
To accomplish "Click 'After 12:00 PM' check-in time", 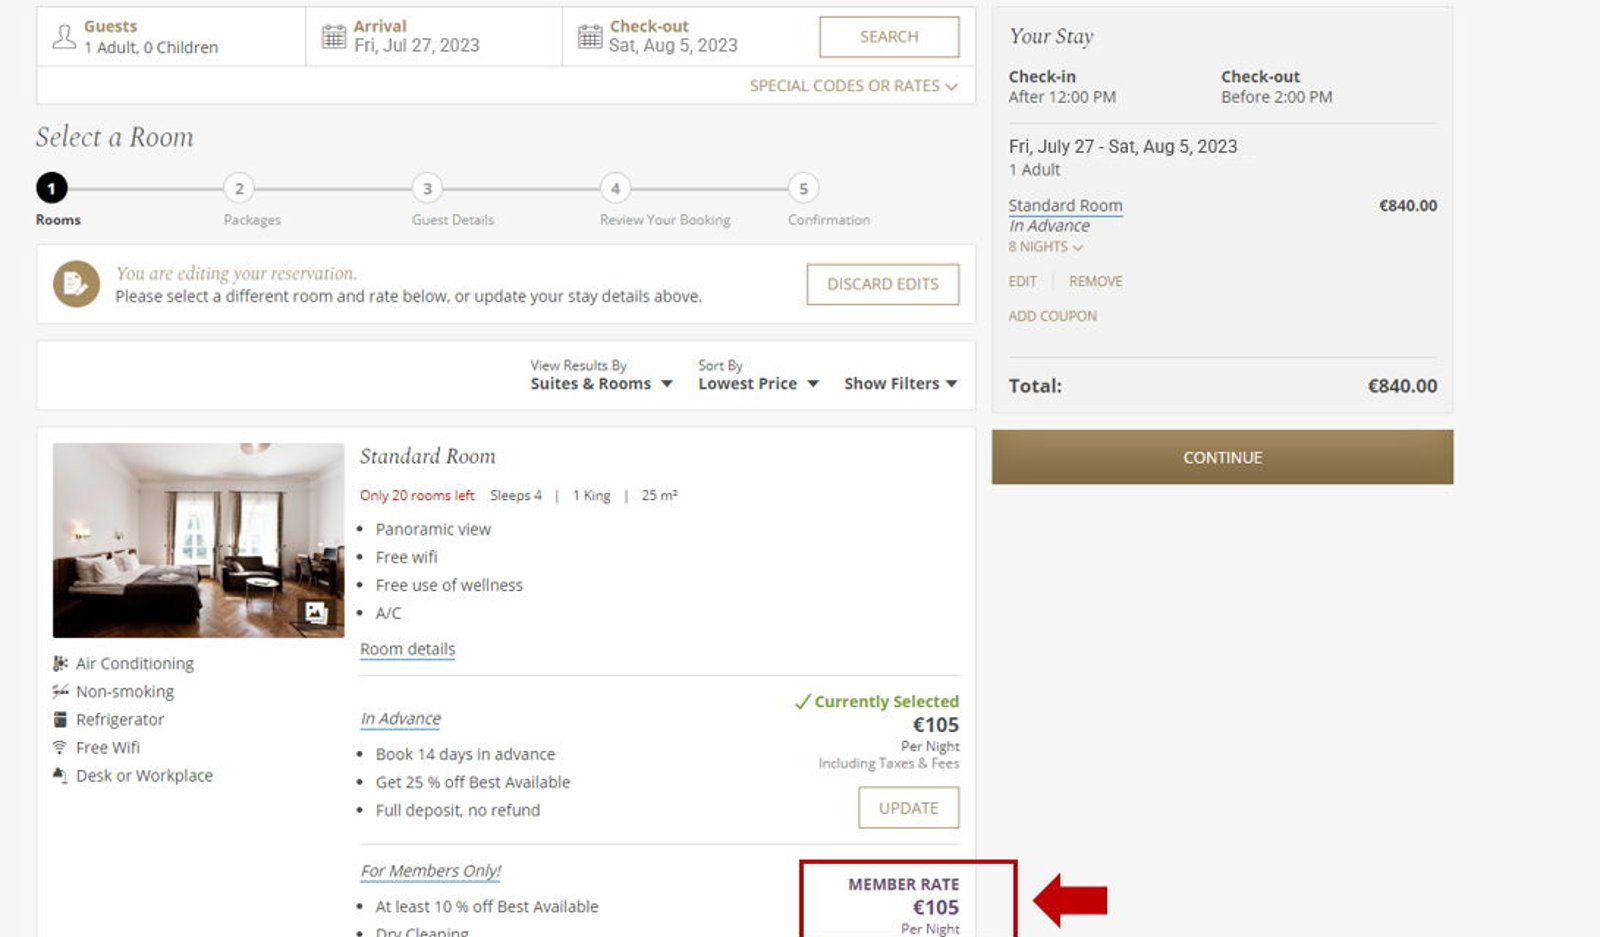I will pos(1062,97).
